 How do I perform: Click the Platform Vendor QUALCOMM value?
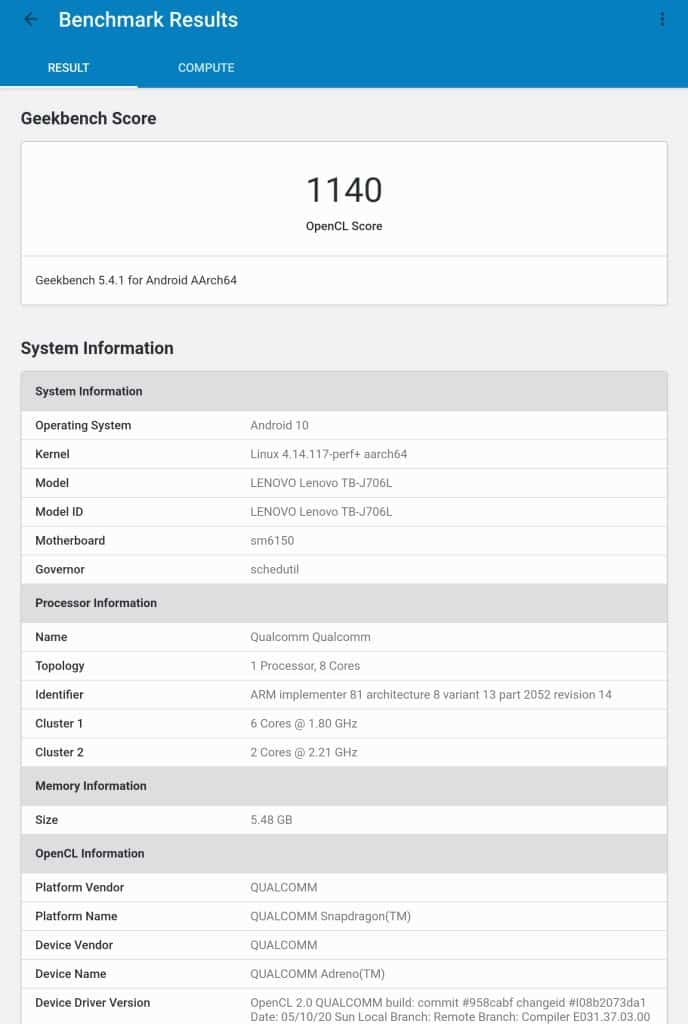point(283,888)
